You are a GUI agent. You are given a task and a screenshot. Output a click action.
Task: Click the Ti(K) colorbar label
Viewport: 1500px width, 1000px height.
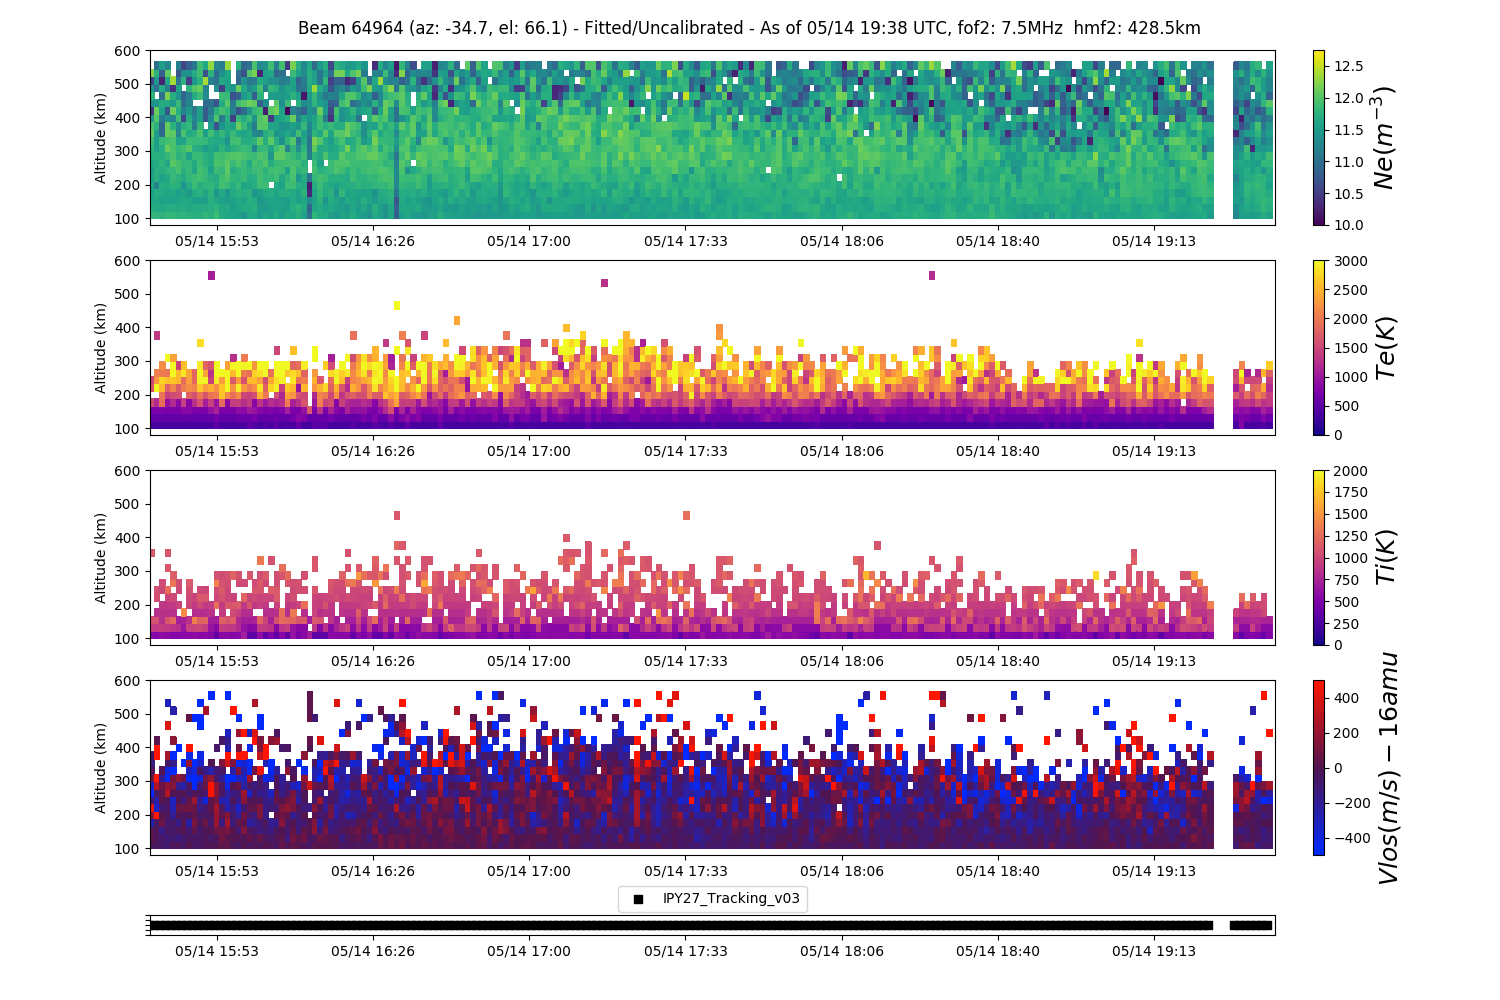coord(1385,557)
